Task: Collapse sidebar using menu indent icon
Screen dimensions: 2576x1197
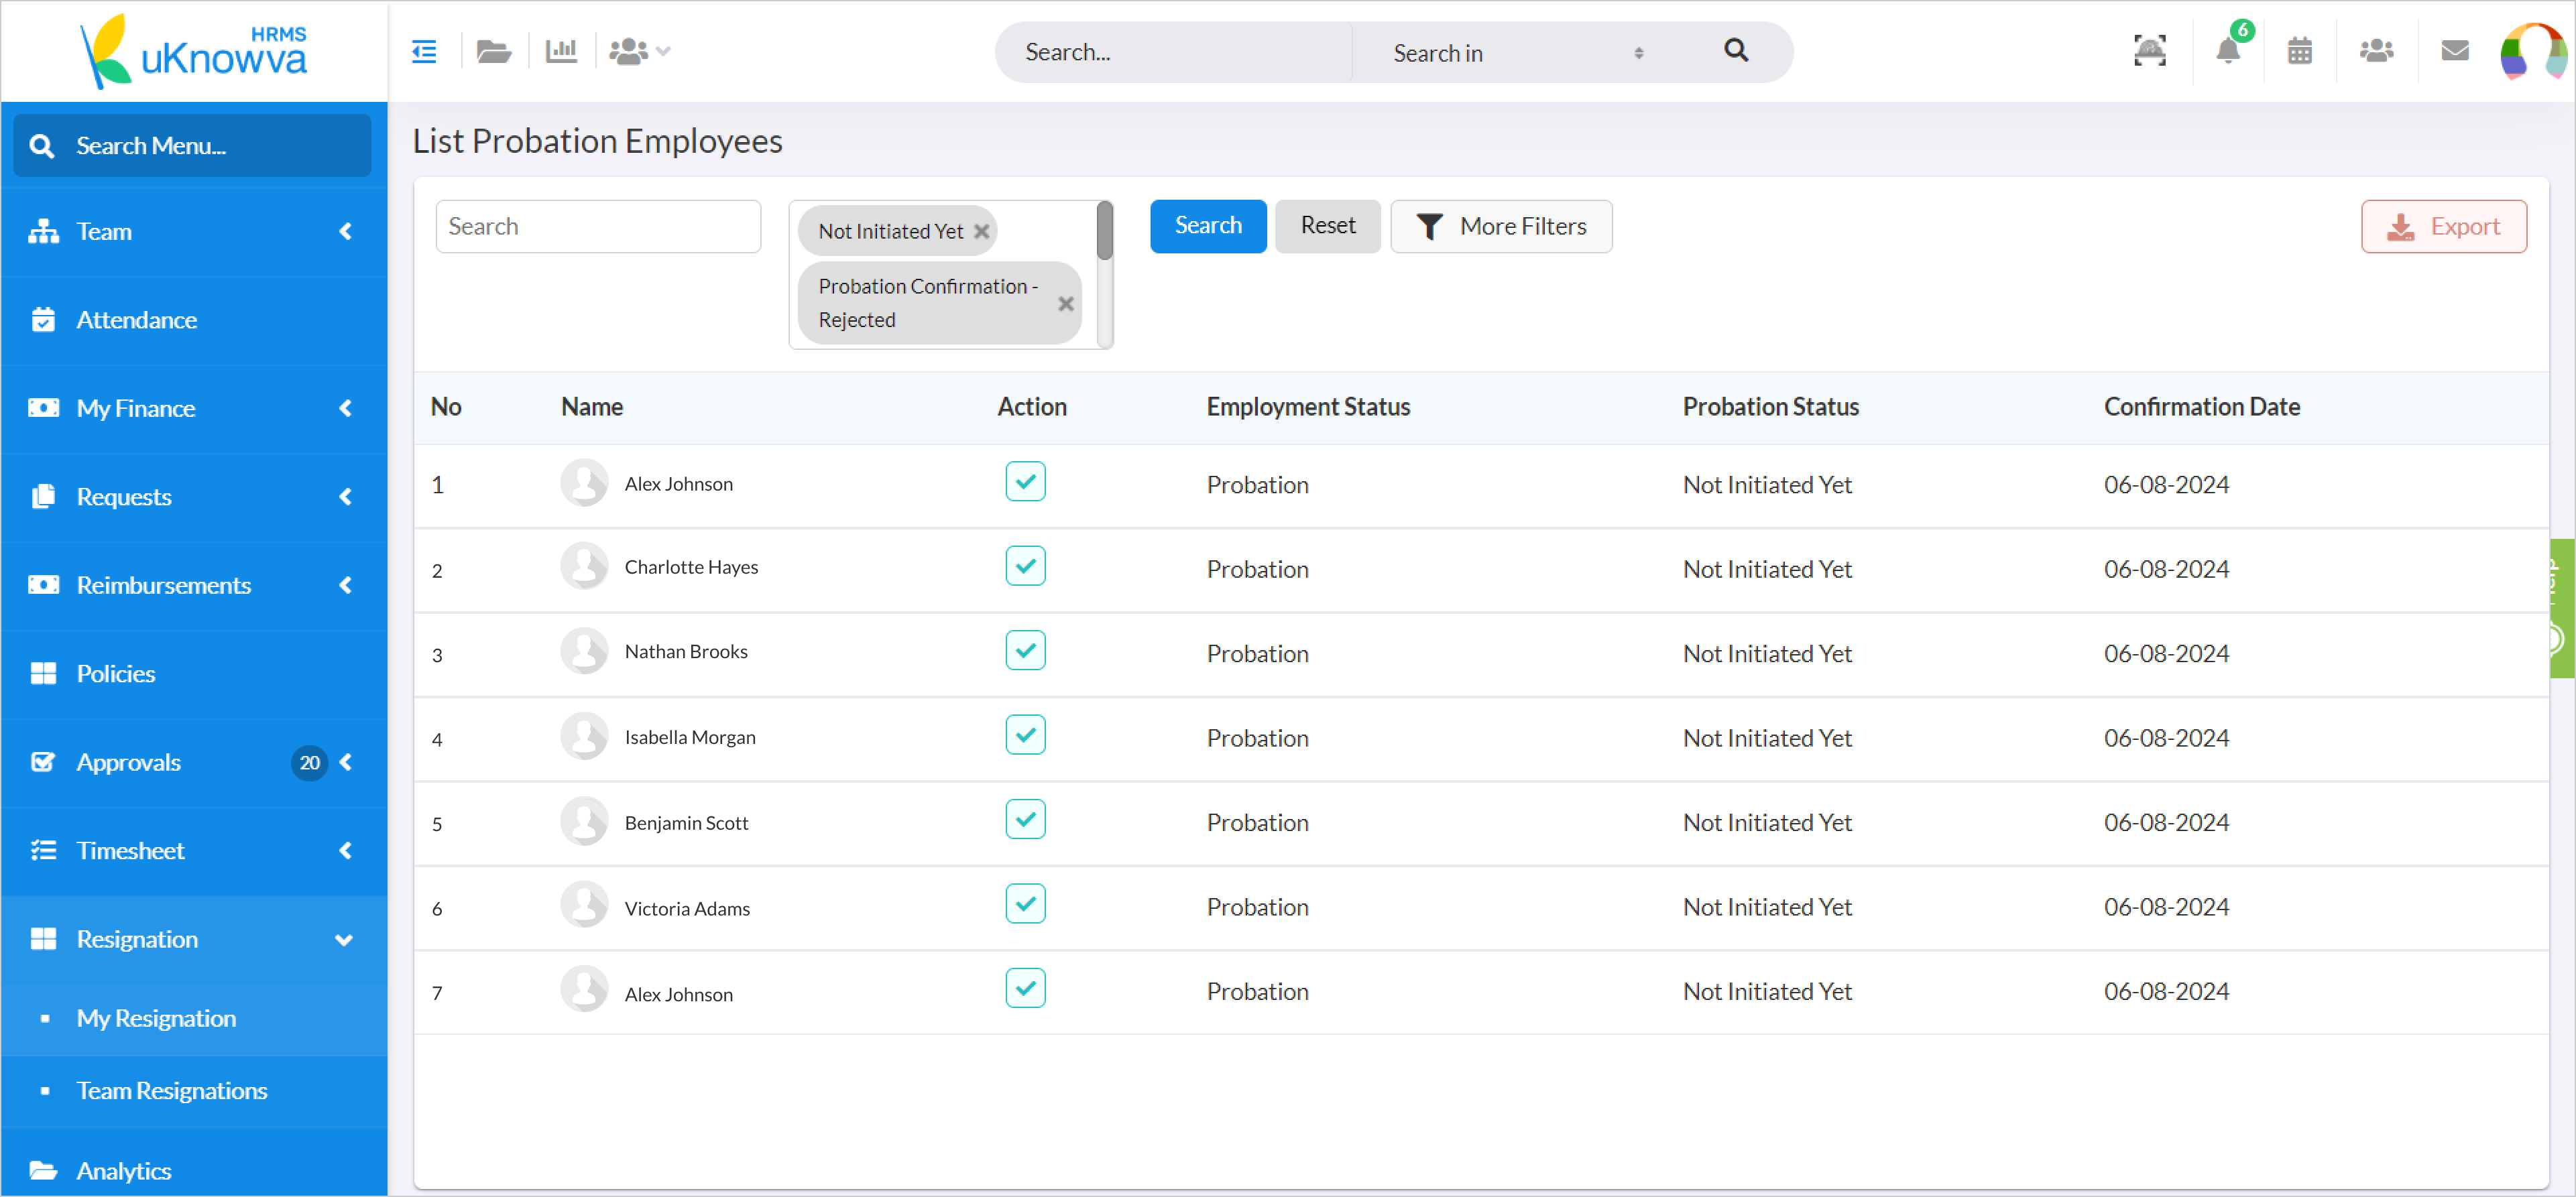Action: [x=424, y=51]
